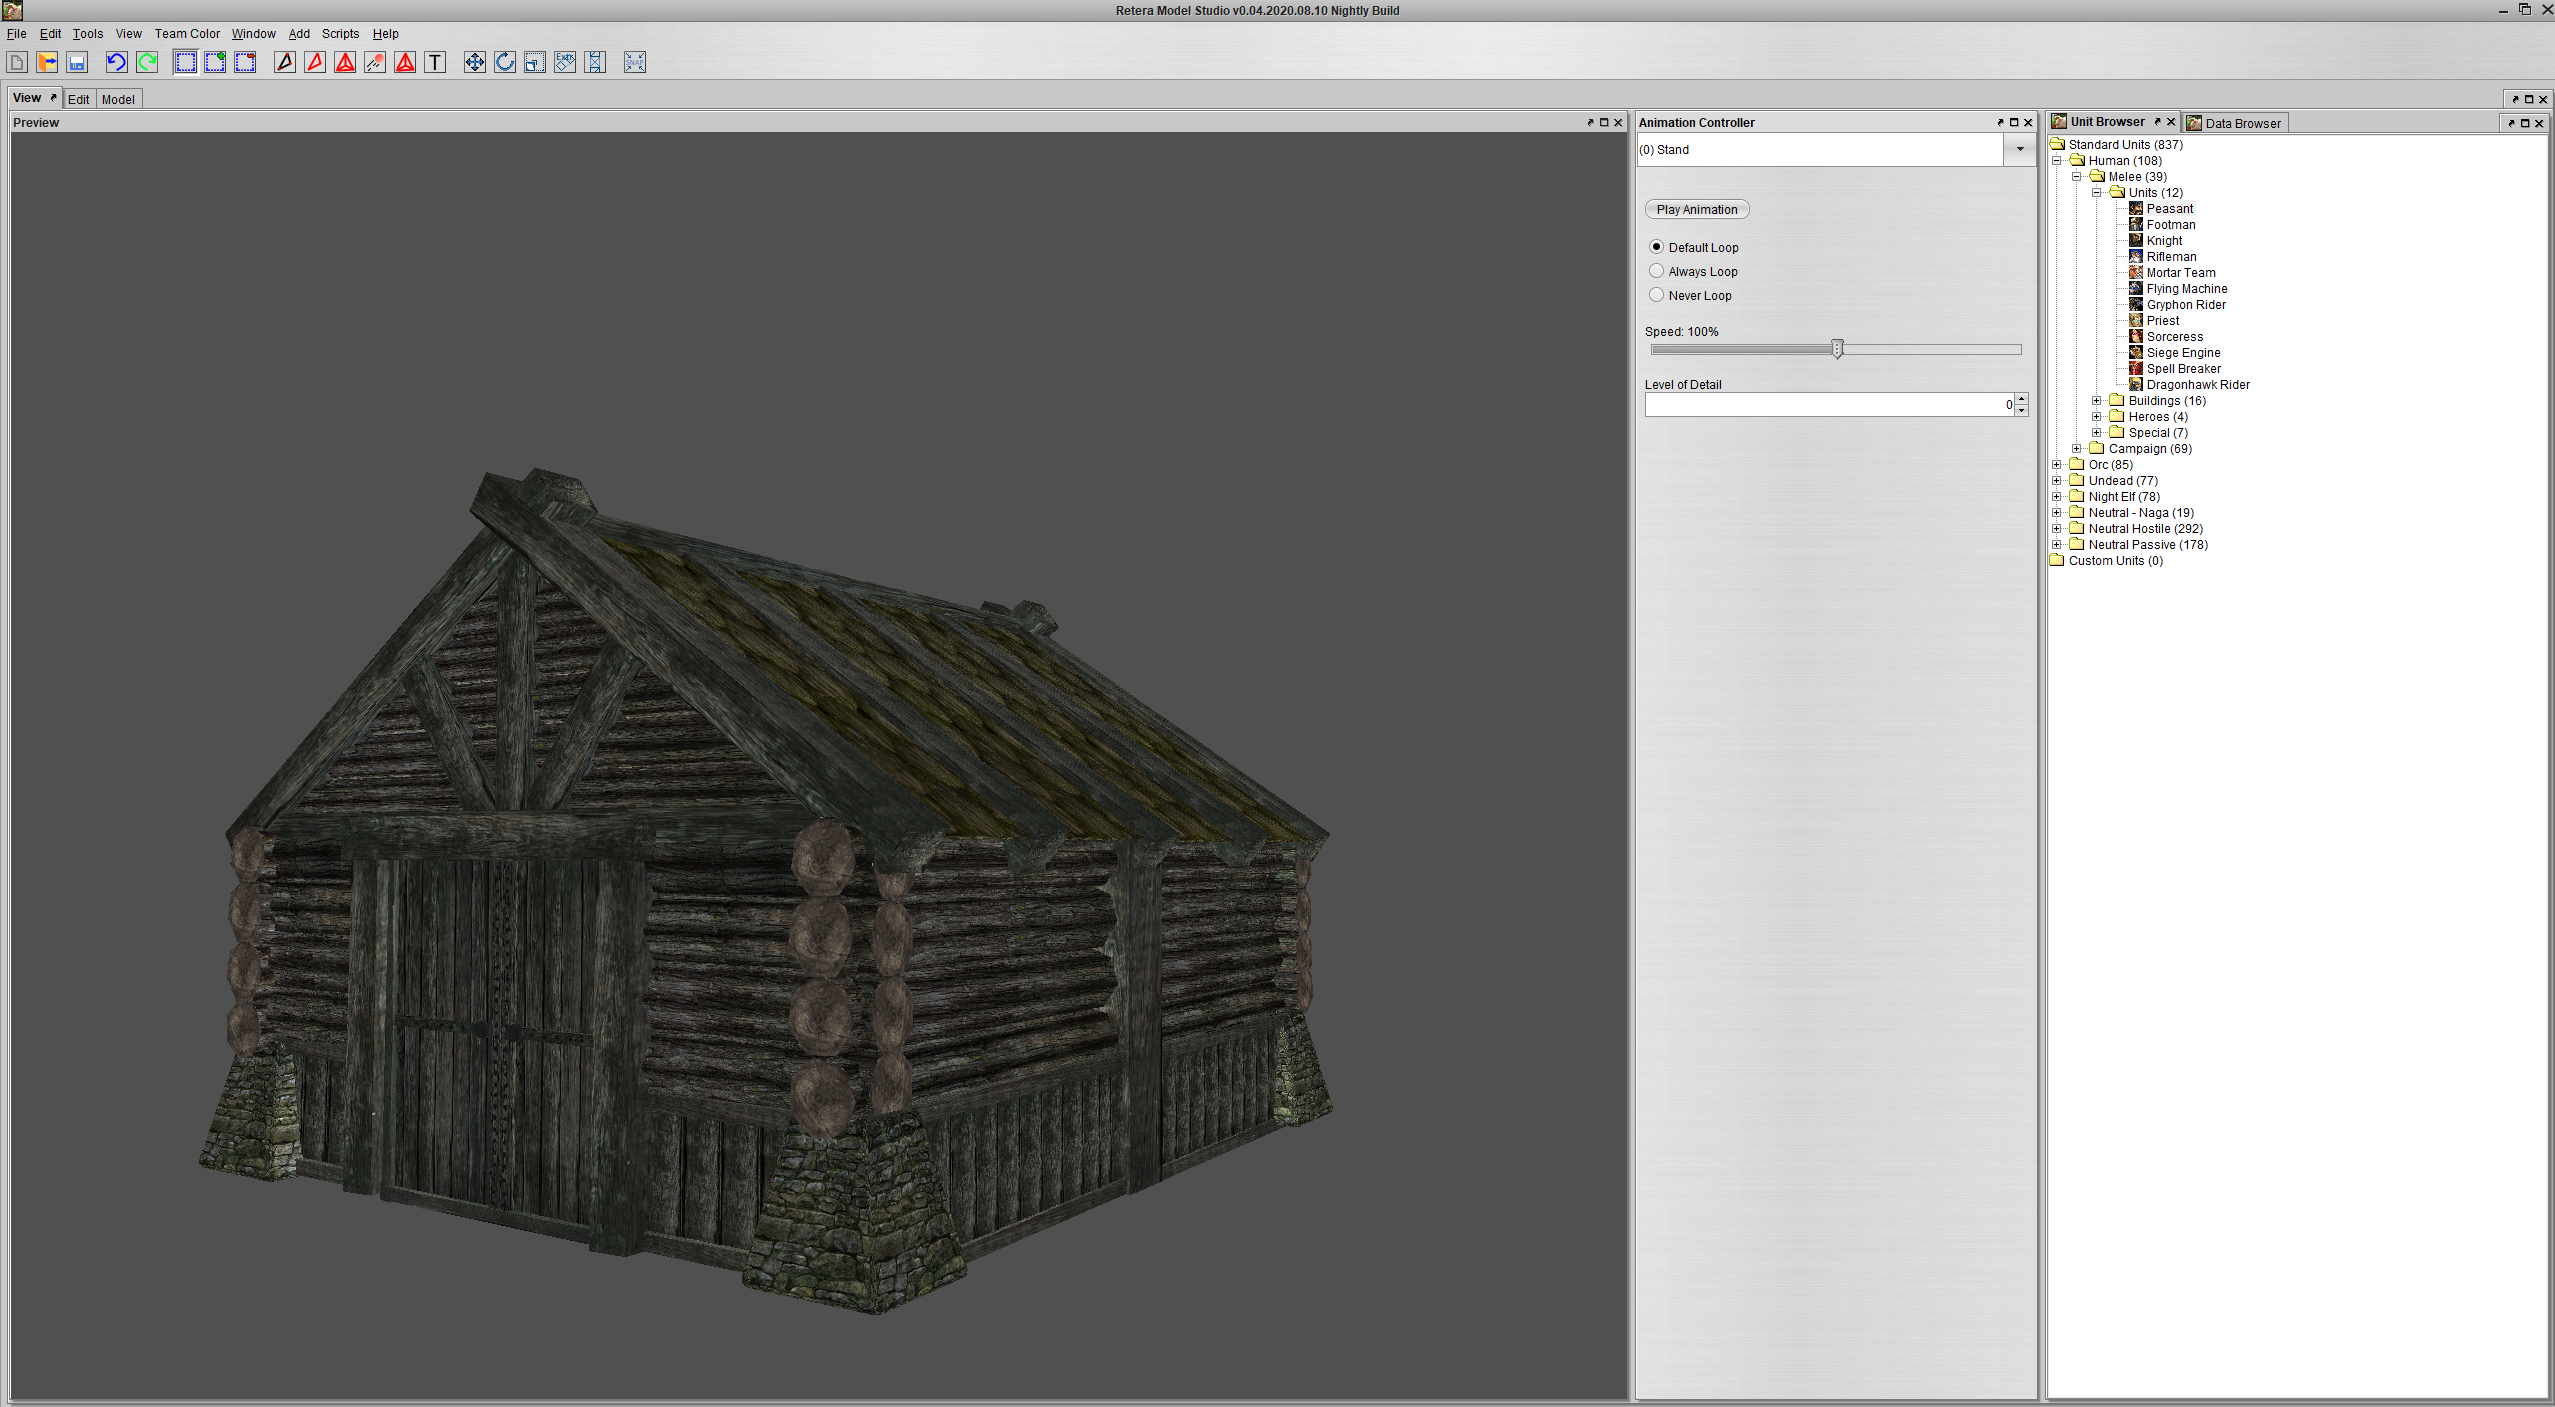Expand the Undead (77) folder

click(x=2057, y=481)
